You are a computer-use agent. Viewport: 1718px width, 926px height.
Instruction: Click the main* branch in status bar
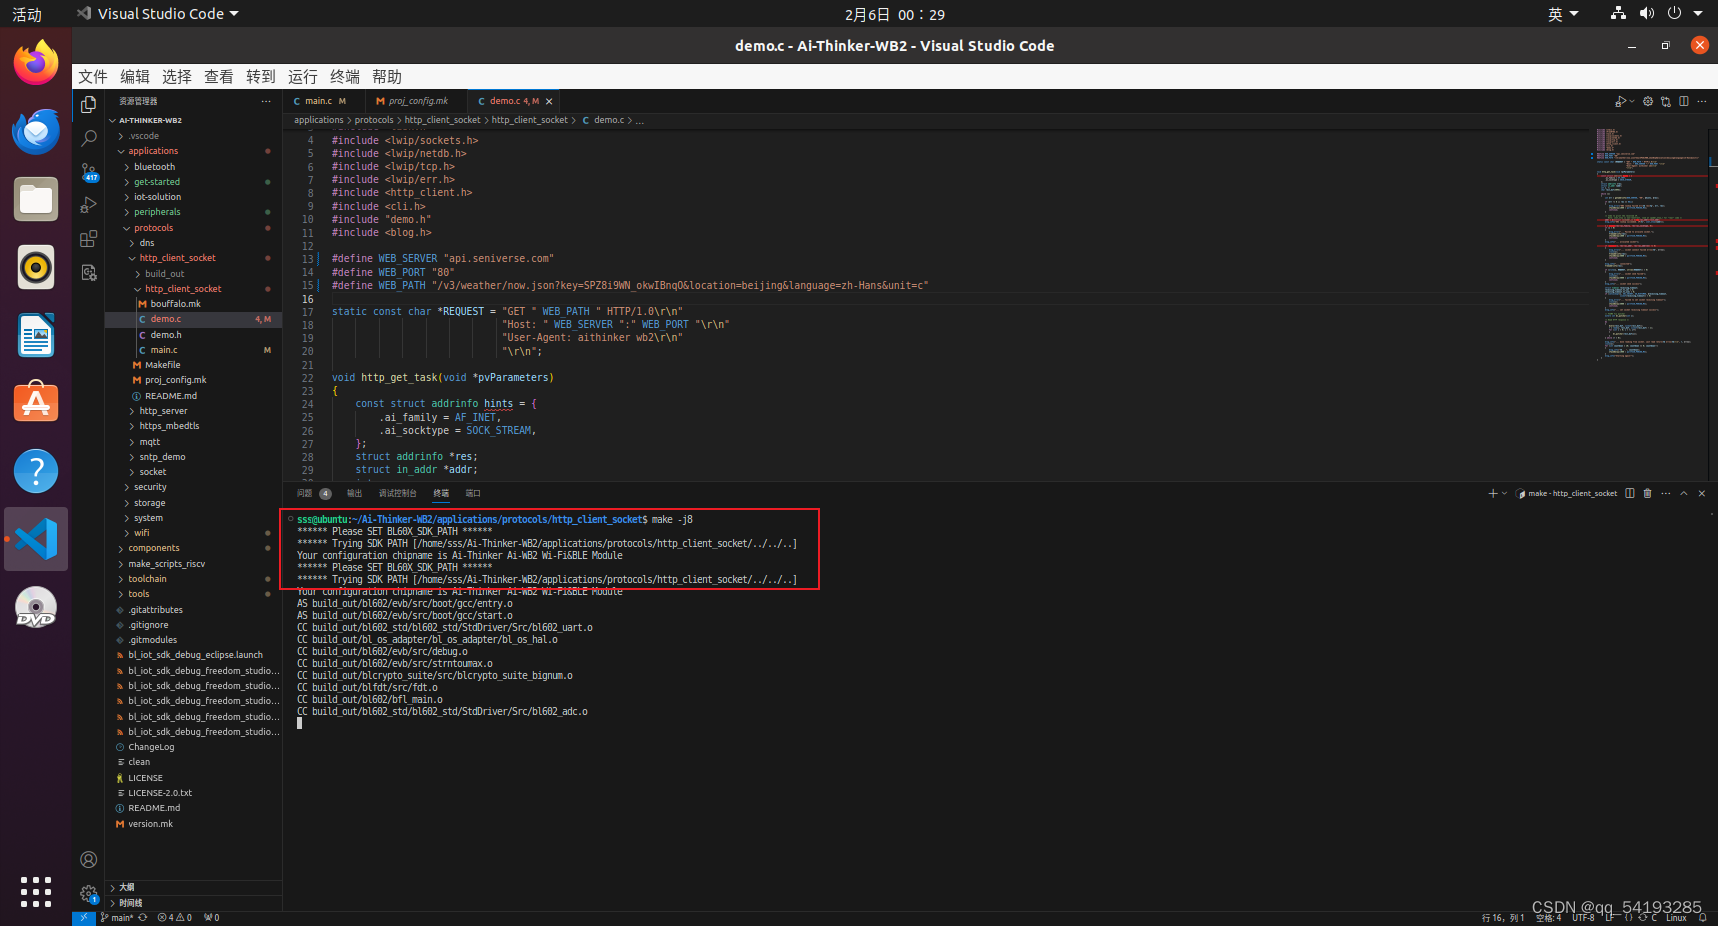pyautogui.click(x=117, y=918)
